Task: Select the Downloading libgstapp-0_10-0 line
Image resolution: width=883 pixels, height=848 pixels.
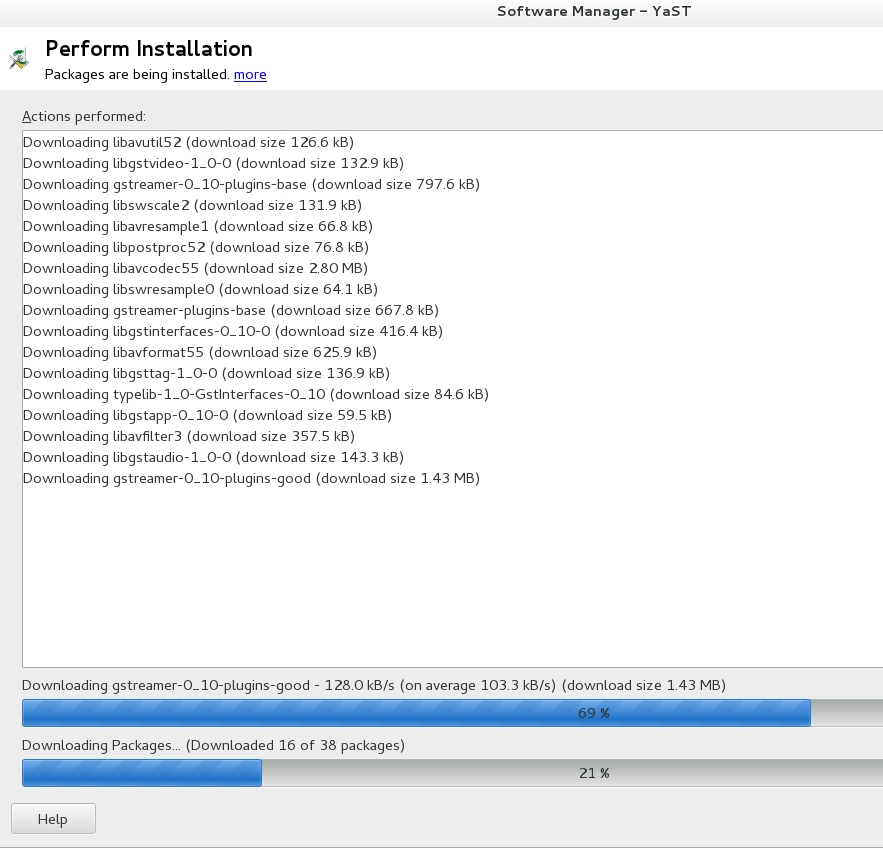Action: click(x=207, y=416)
